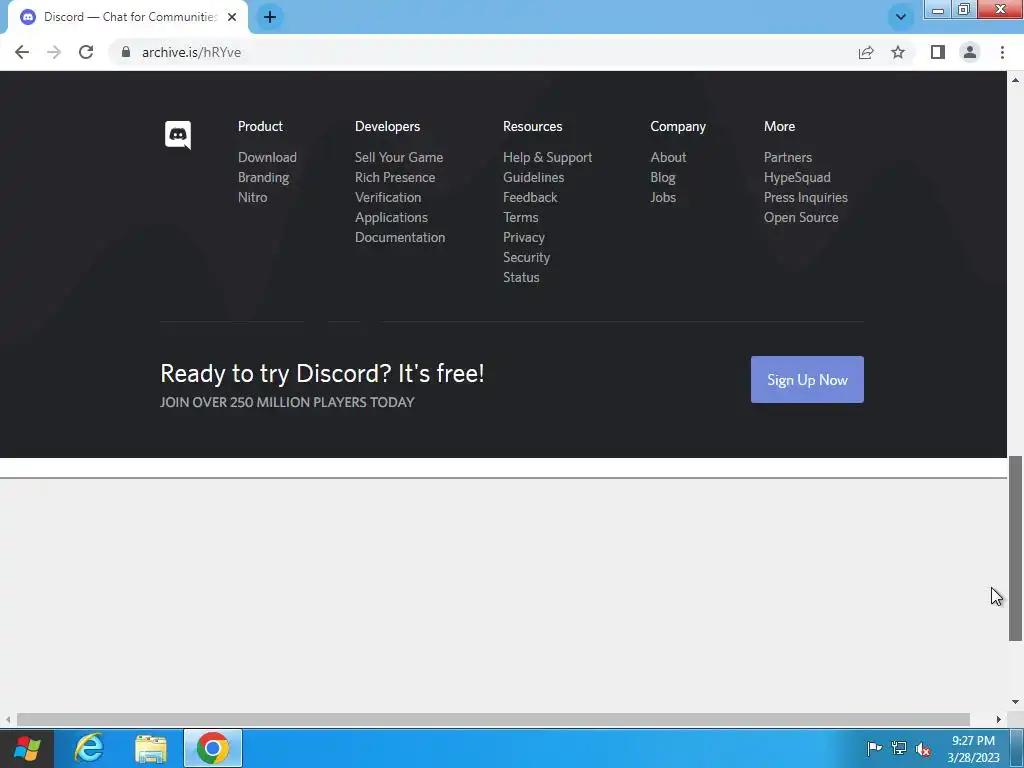Open the Status link
This screenshot has height=768, width=1024.
pos(521,278)
